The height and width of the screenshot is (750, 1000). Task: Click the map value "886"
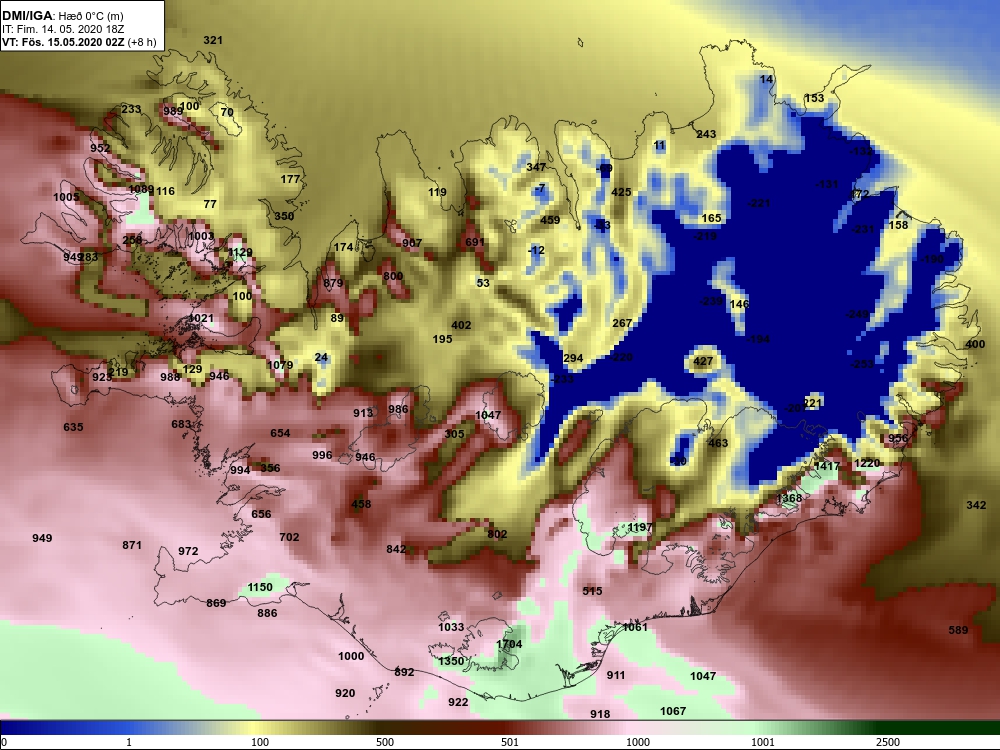pos(267,613)
